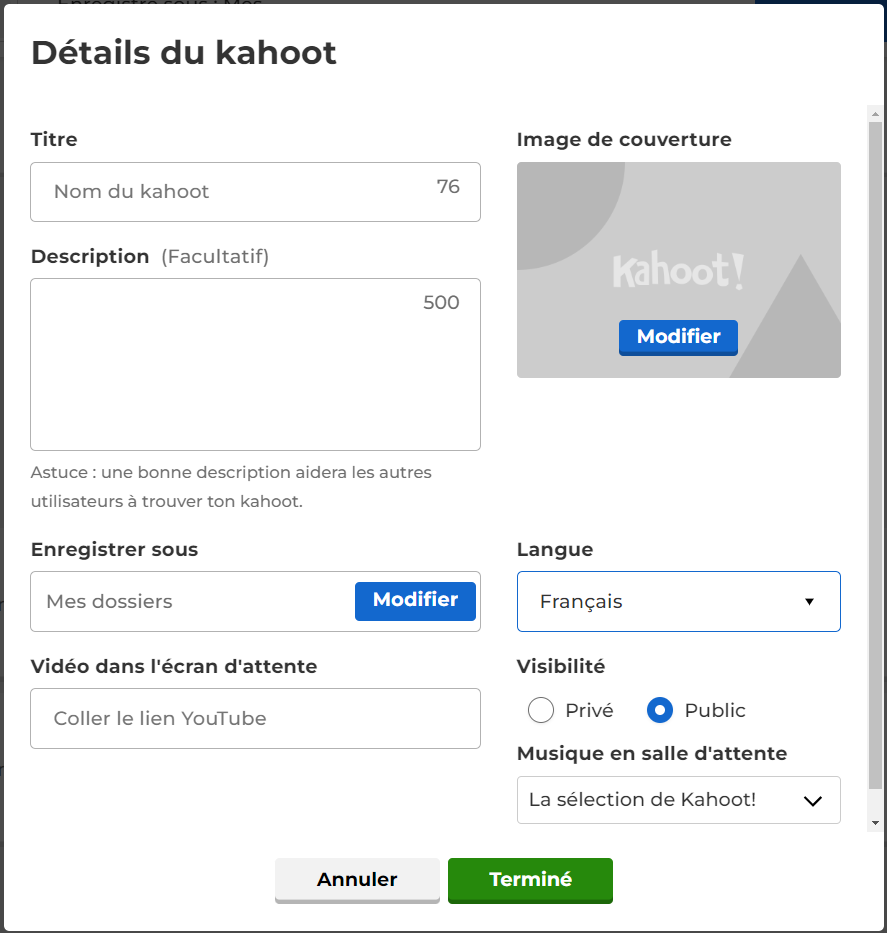Click the dialog's vertical scrollbar thumb

875,455
